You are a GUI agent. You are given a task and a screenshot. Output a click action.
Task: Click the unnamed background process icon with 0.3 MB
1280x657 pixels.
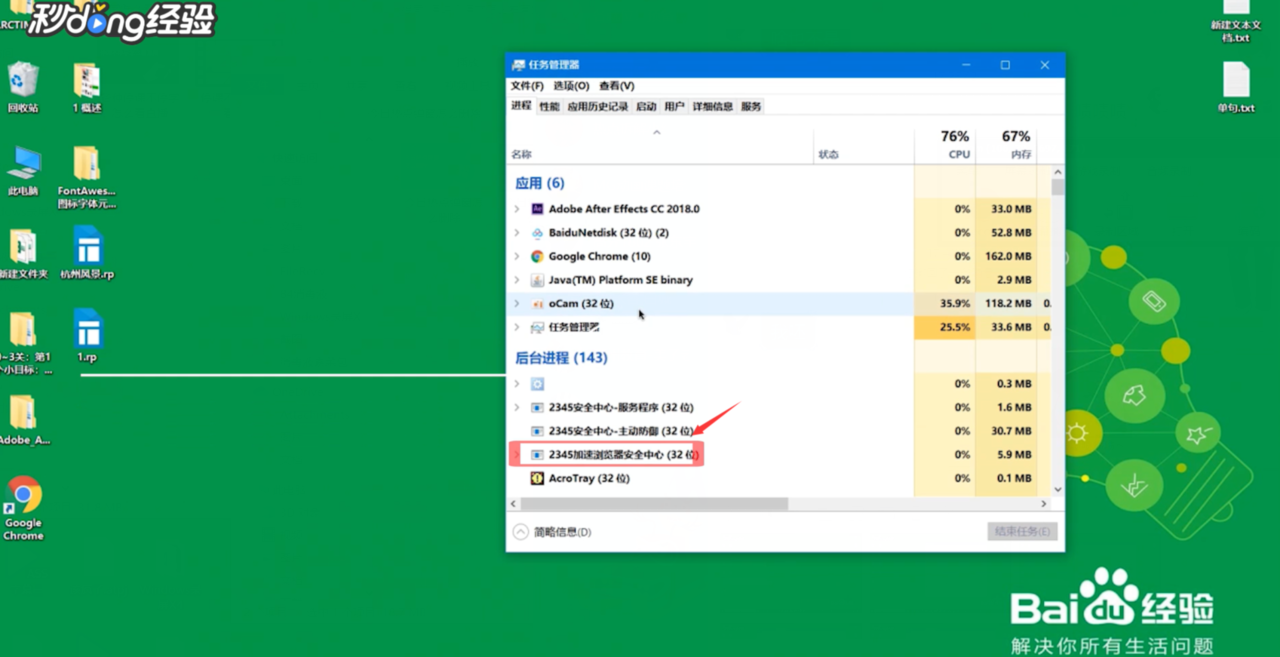click(x=537, y=384)
